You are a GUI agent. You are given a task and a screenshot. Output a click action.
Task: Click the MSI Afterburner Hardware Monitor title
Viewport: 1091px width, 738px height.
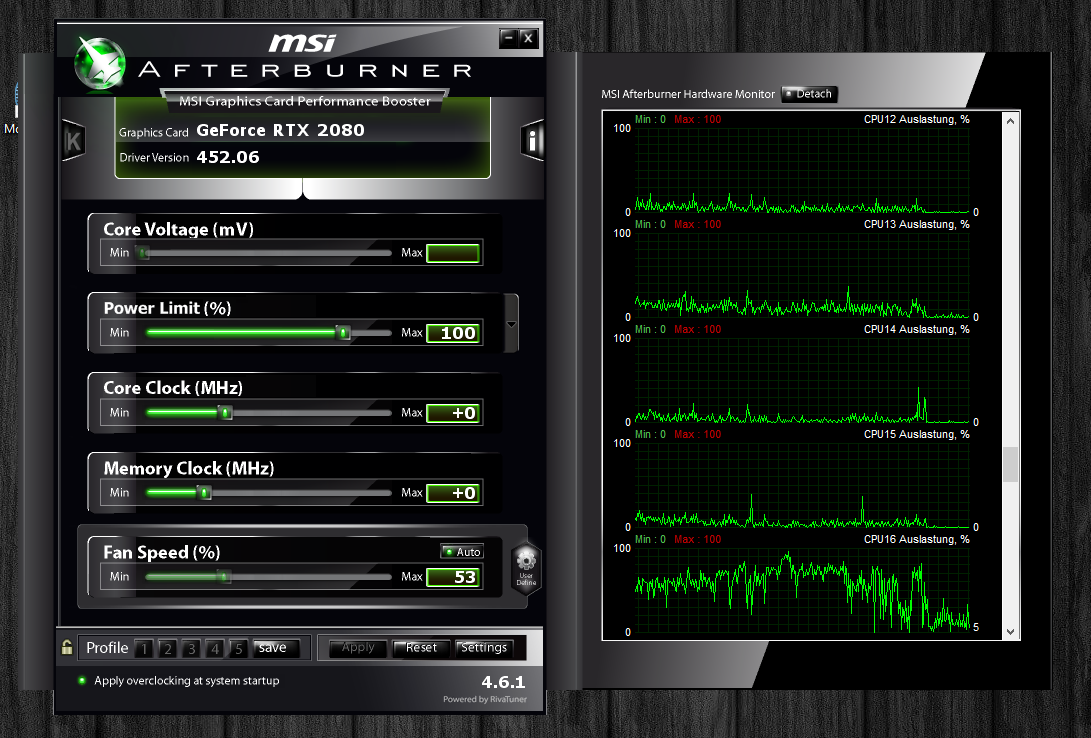pos(688,94)
